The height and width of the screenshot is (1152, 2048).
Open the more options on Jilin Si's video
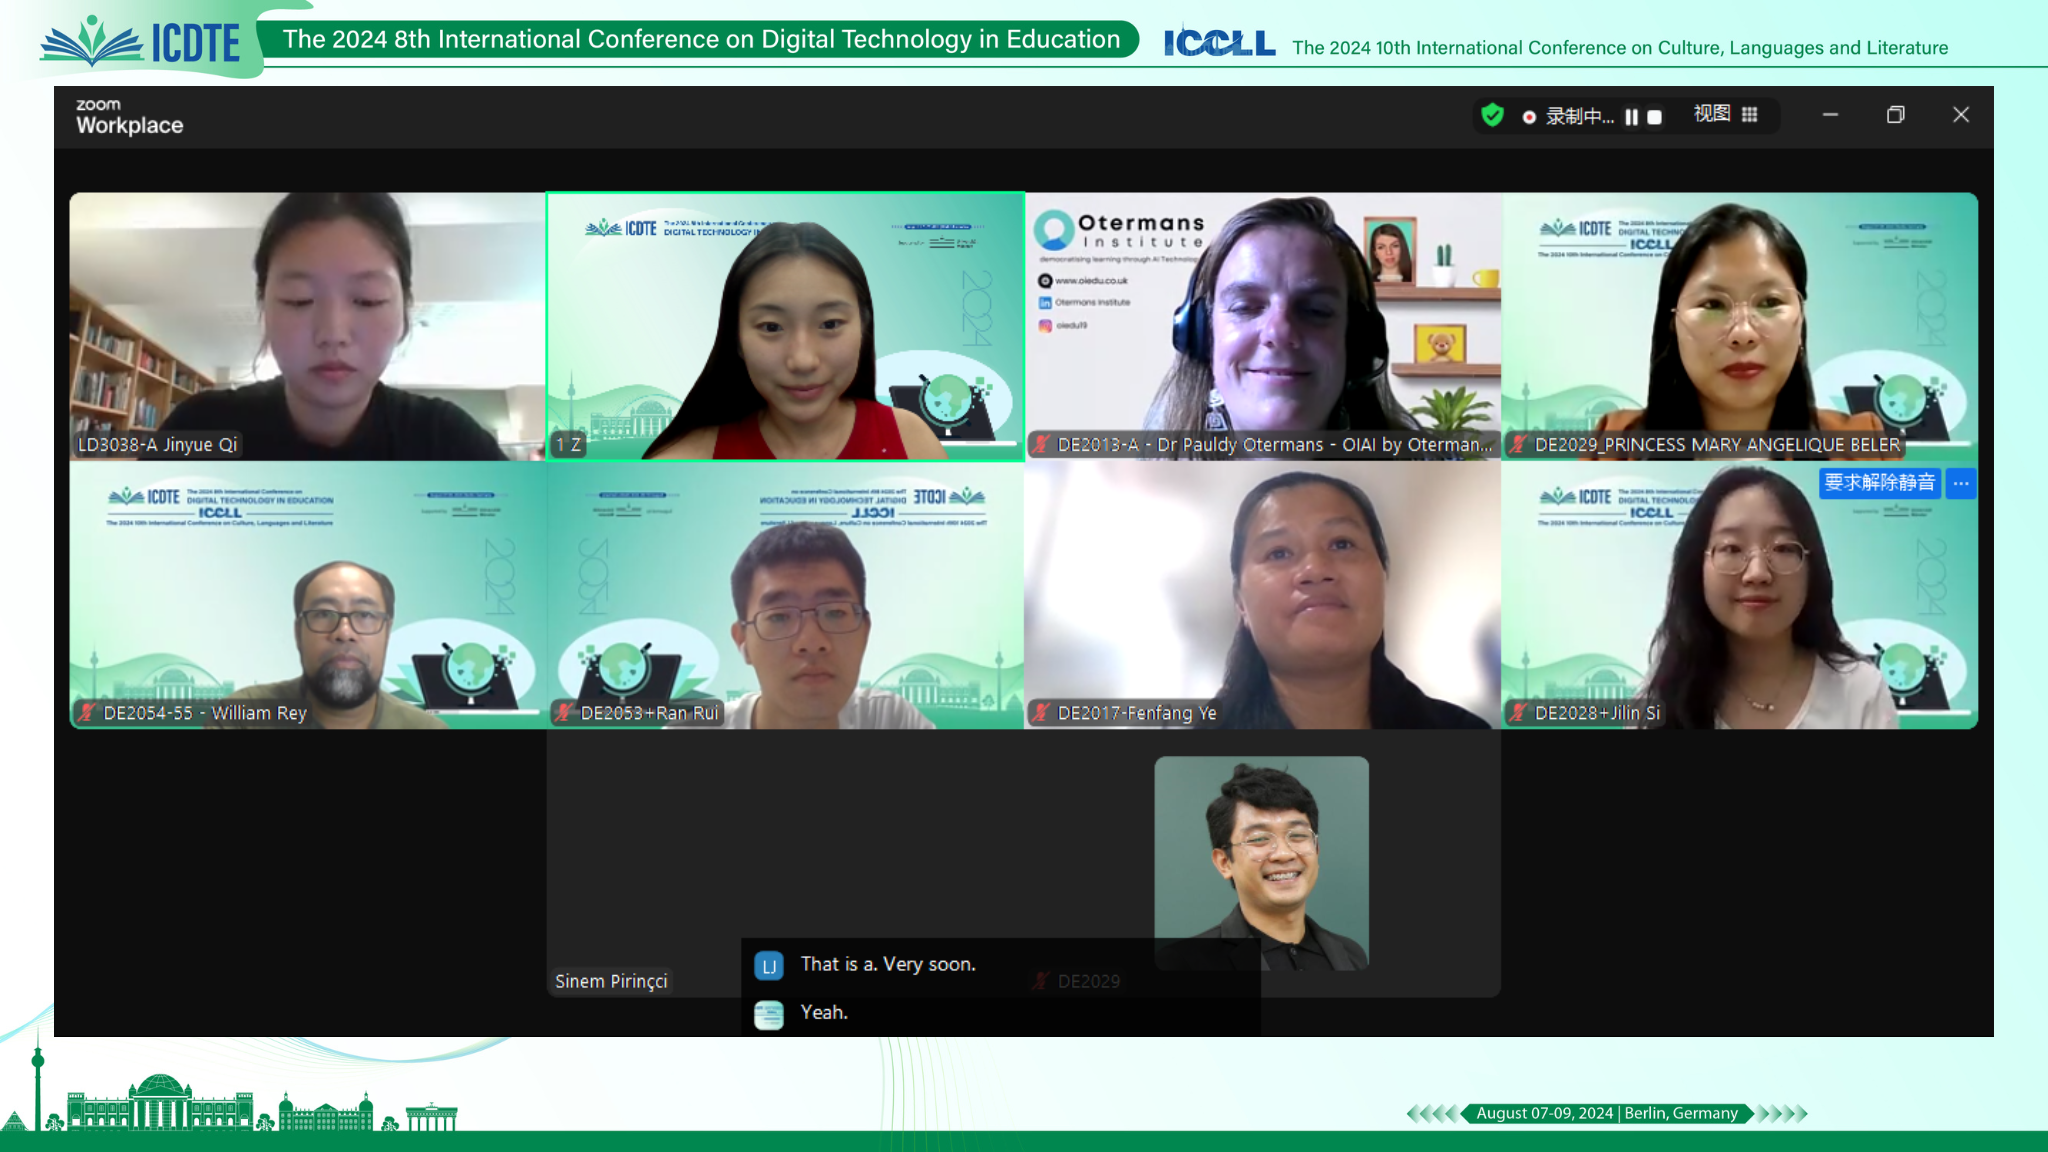[x=1961, y=483]
